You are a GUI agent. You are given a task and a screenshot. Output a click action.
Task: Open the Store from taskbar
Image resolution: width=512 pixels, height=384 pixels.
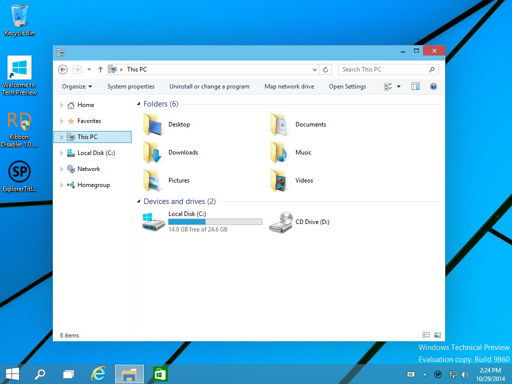[160, 374]
